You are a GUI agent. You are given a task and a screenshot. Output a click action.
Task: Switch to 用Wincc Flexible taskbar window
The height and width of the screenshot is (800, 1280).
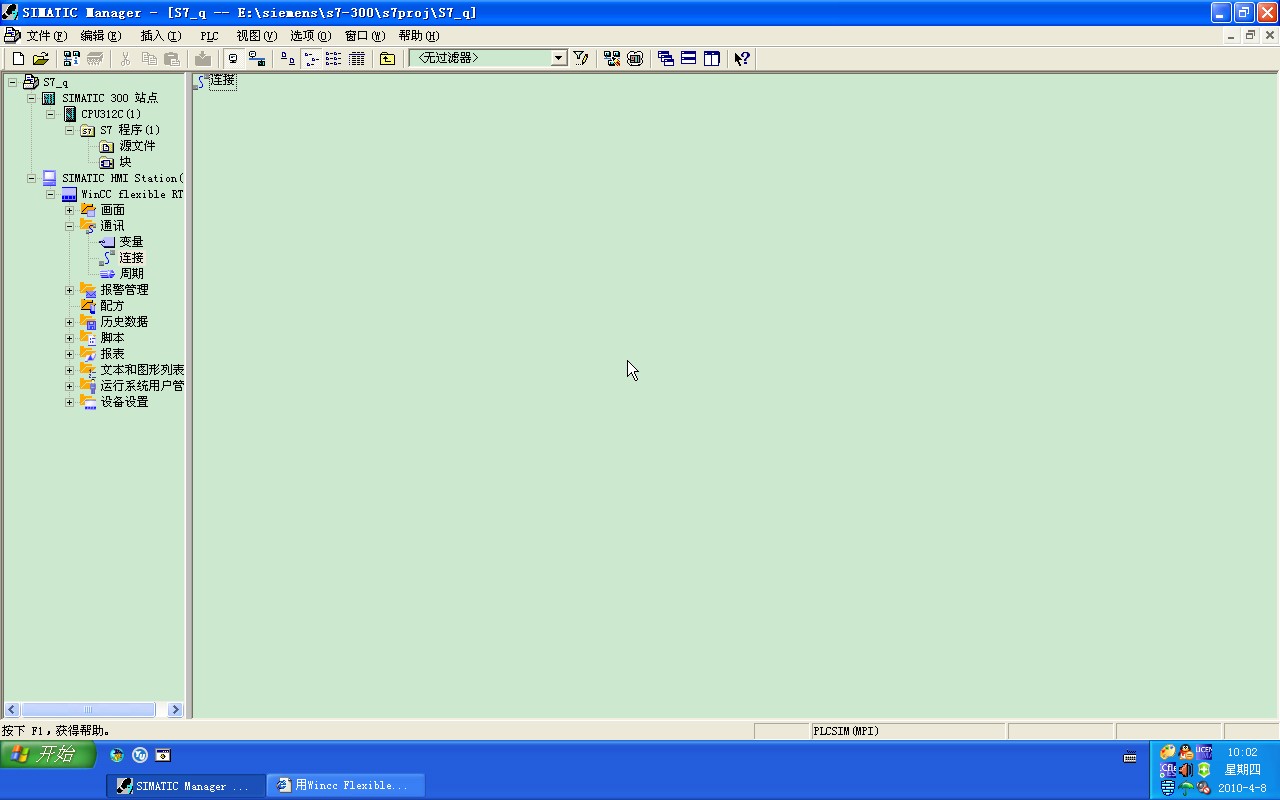(346, 786)
